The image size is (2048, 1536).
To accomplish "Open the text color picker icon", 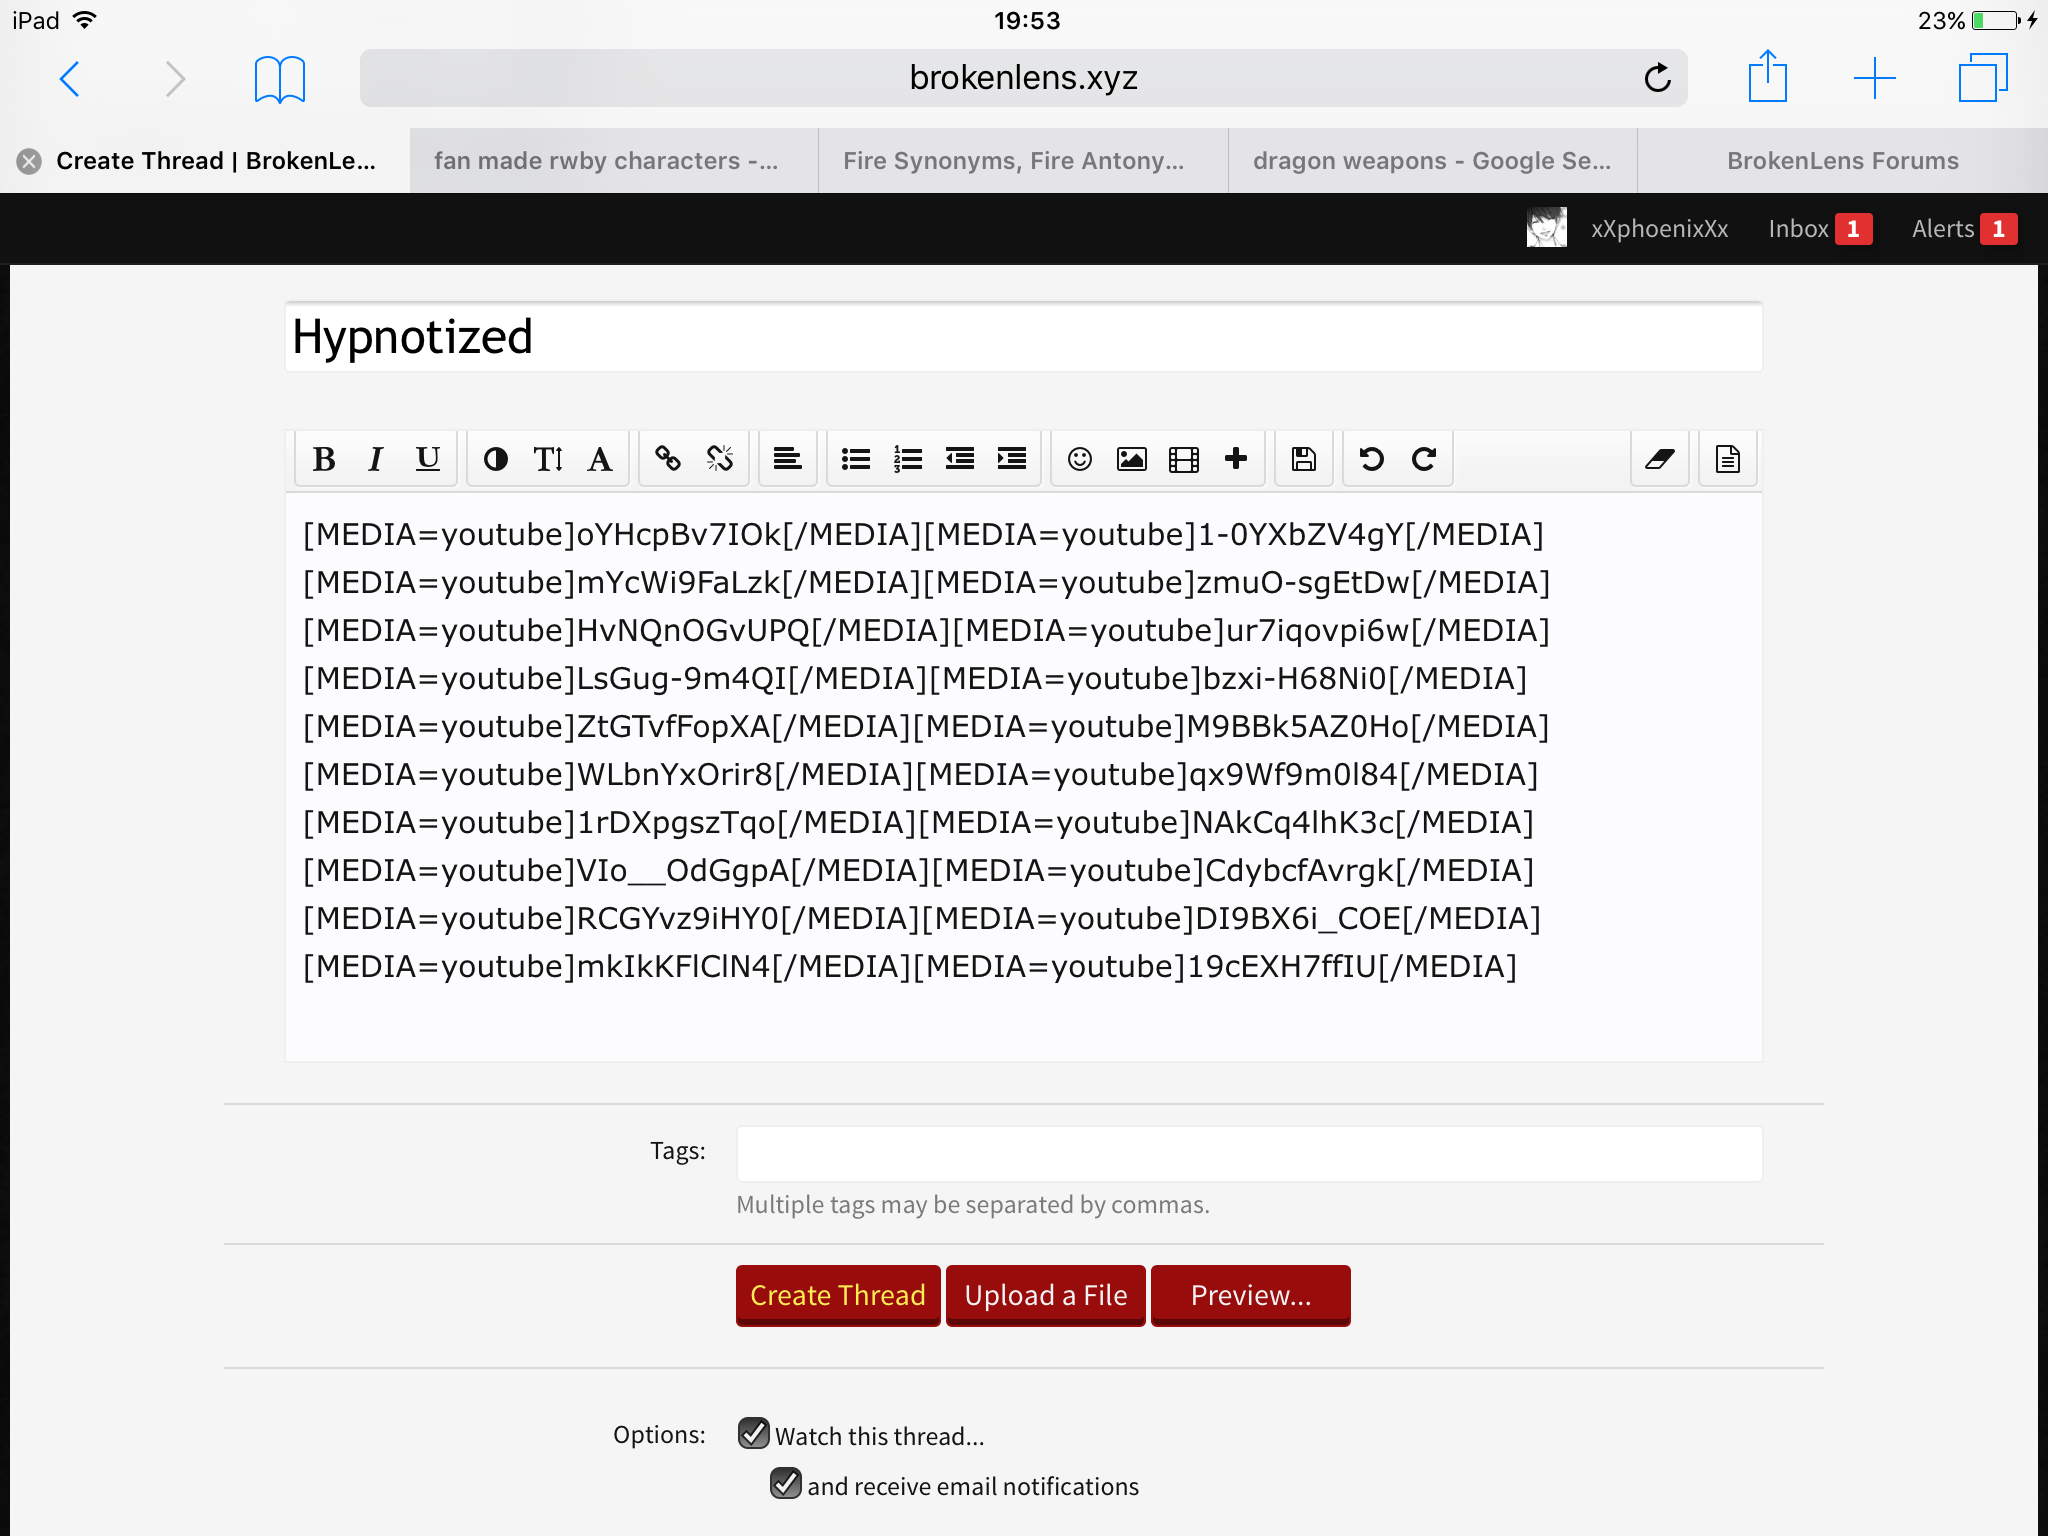I will coord(495,459).
